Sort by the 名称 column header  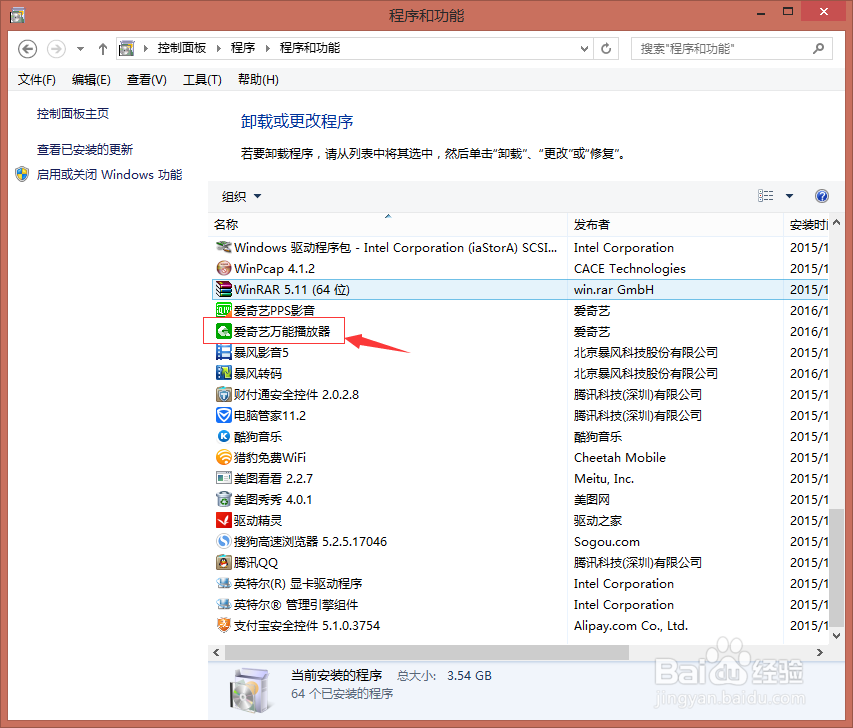[x=387, y=225]
